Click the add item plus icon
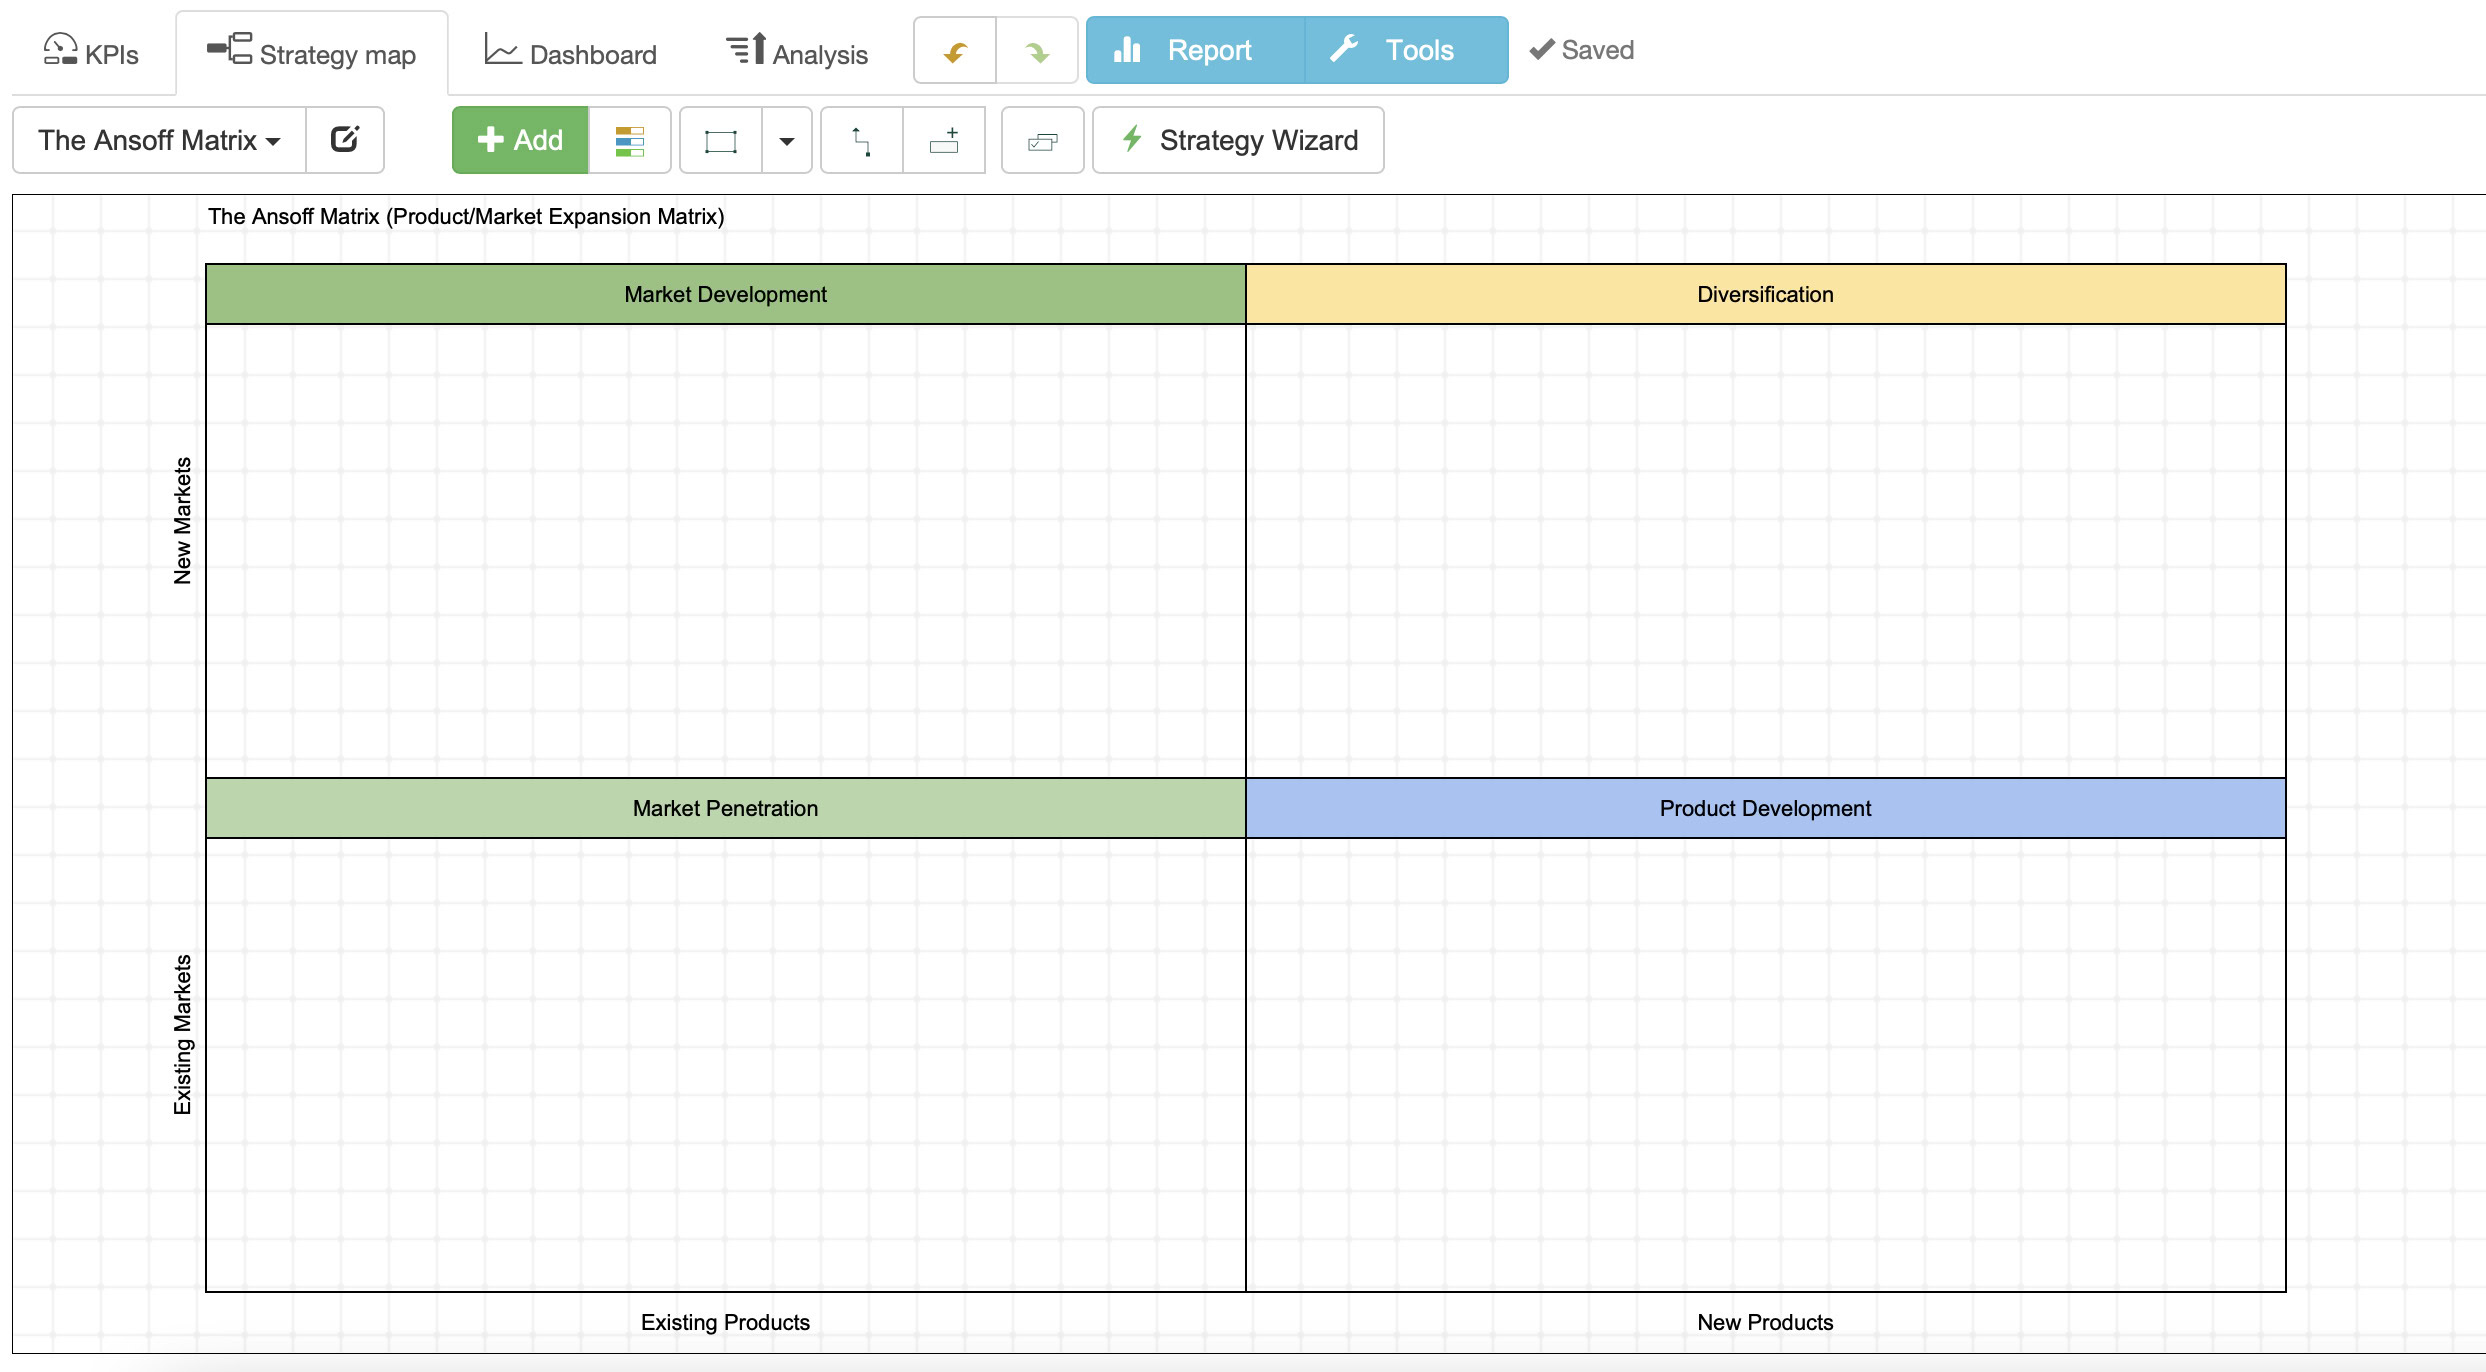 pyautogui.click(x=944, y=141)
